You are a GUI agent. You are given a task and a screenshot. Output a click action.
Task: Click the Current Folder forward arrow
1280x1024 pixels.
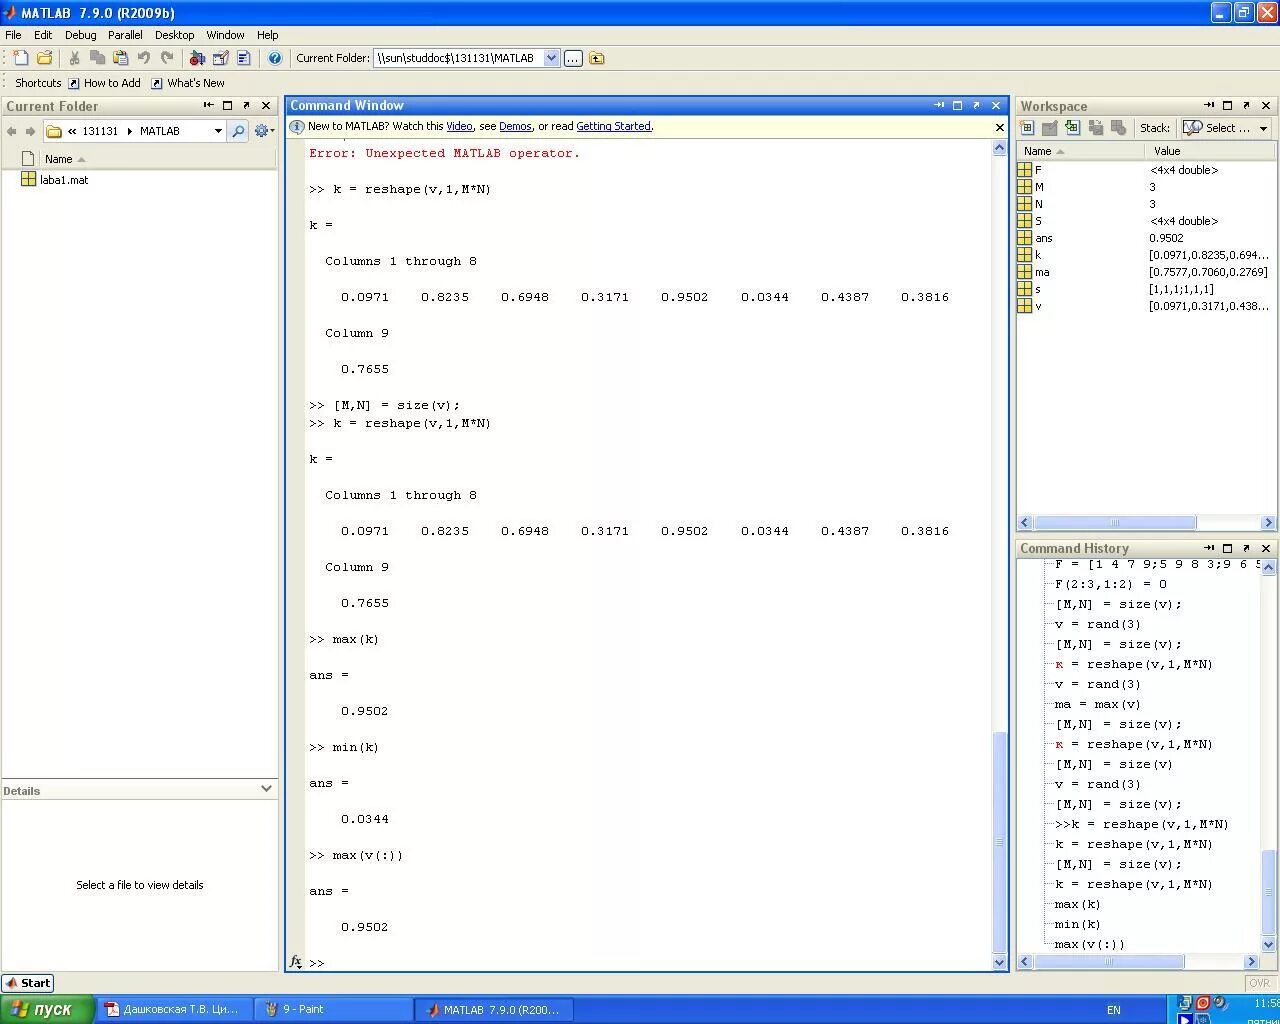click(30, 131)
